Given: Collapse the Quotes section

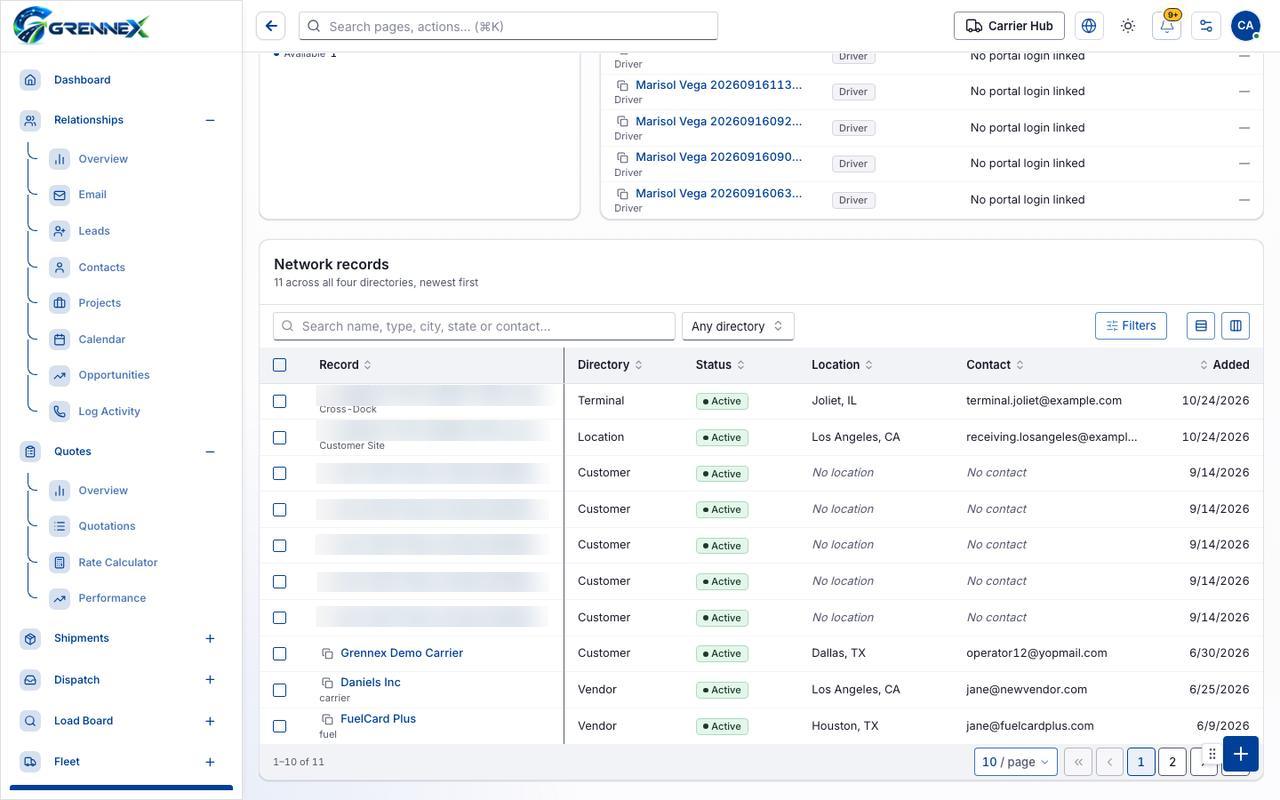Looking at the screenshot, I should click(x=210, y=452).
